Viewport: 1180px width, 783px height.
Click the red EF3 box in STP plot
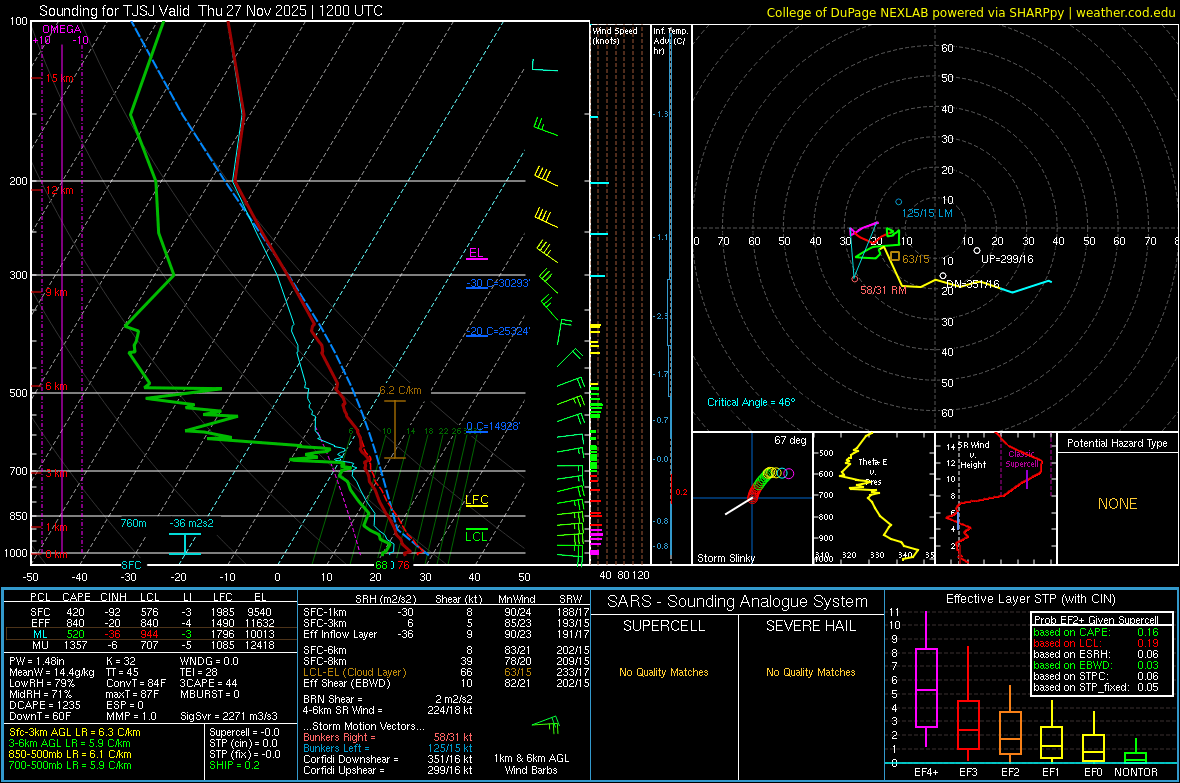(x=968, y=725)
